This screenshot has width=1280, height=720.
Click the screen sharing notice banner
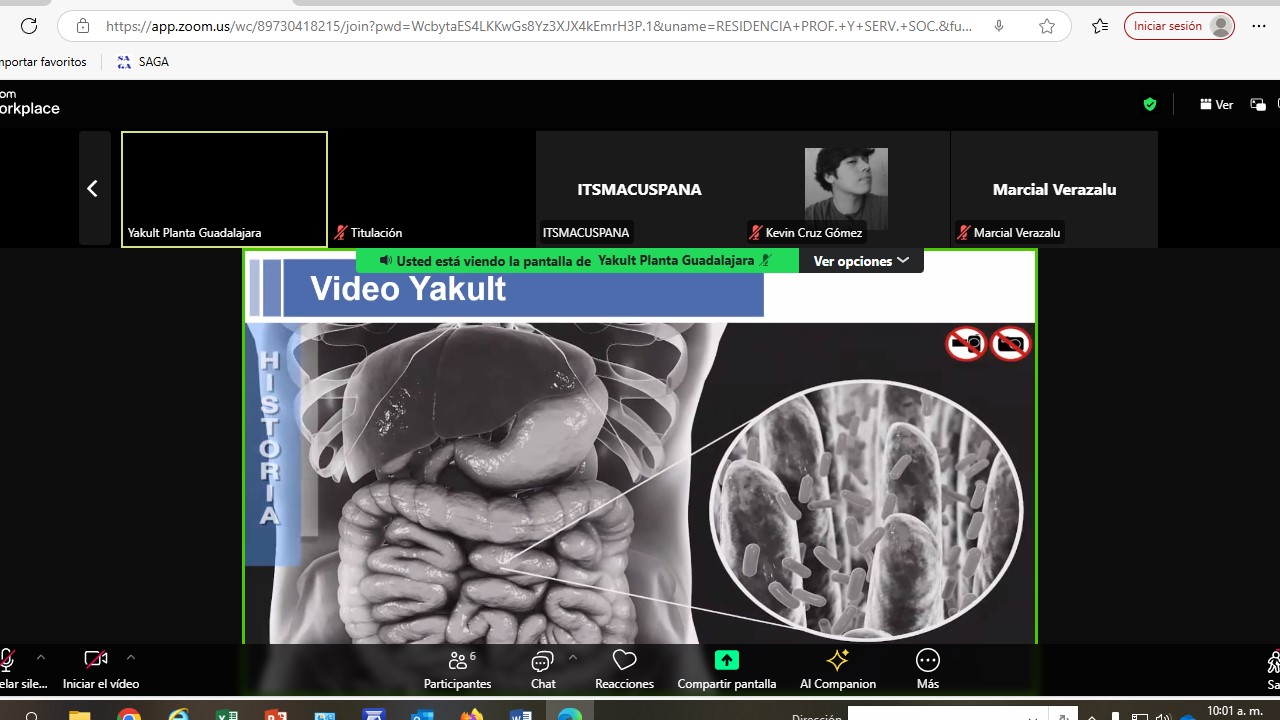(577, 261)
